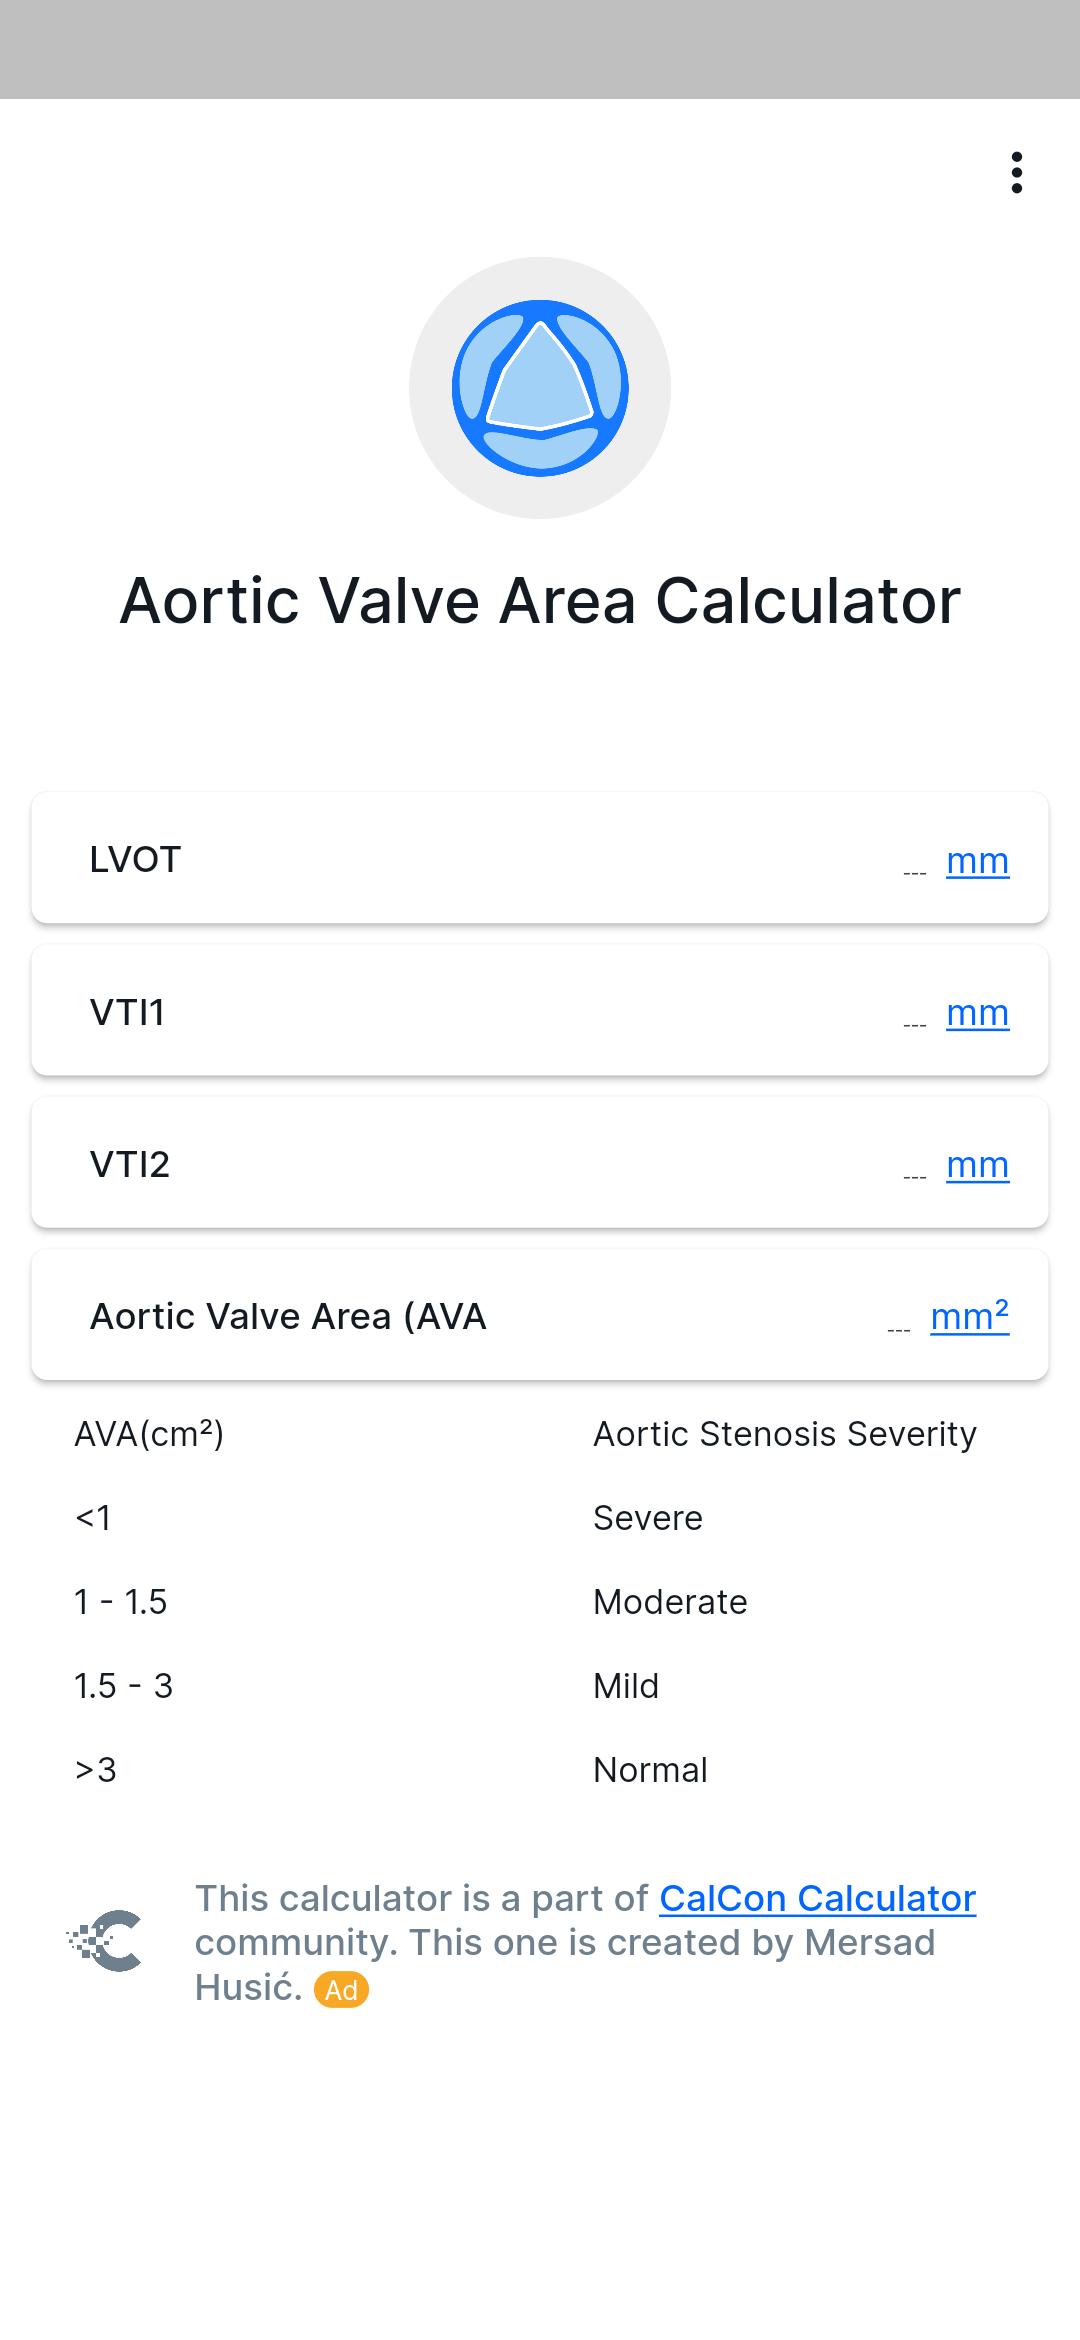Tap the aortic valve logo icon

pos(540,388)
